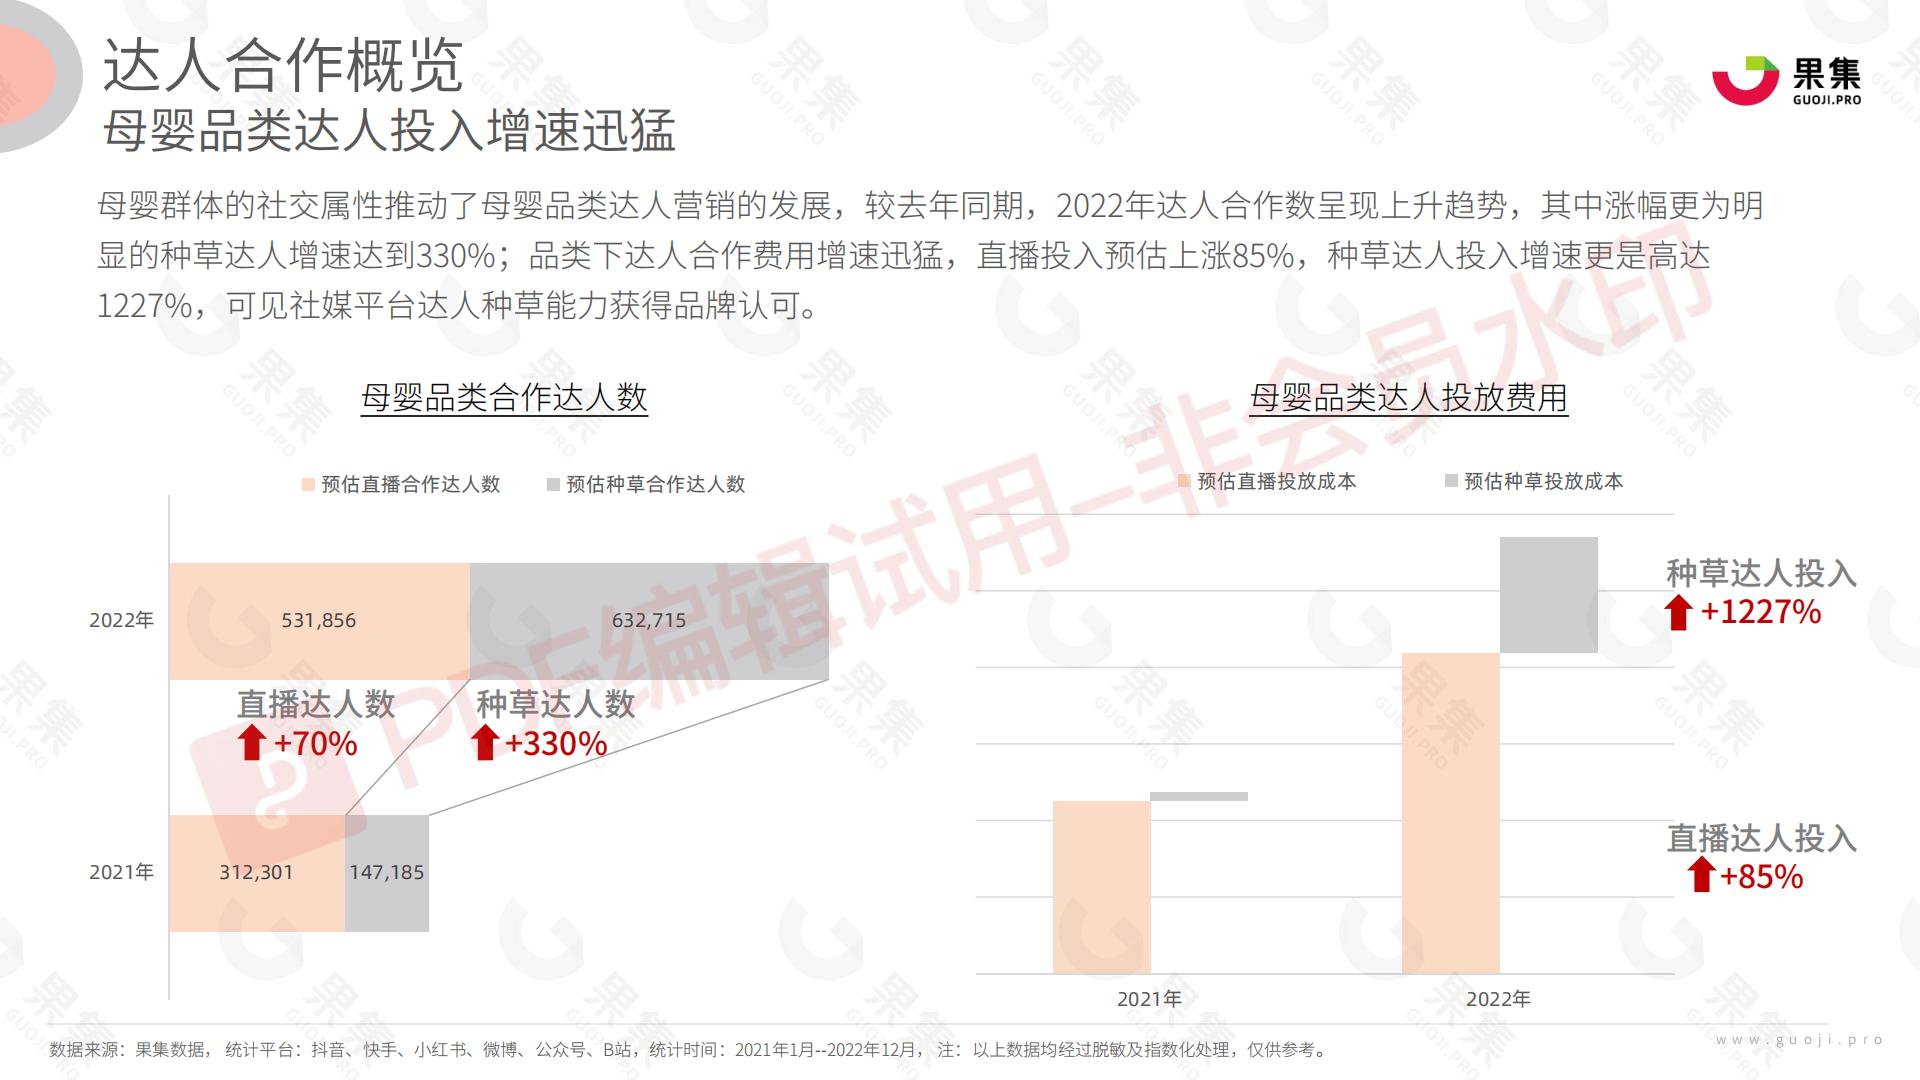This screenshot has width=1920, height=1080.
Task: Click the 数据来源 footnote text
Action: pyautogui.click(x=690, y=1050)
